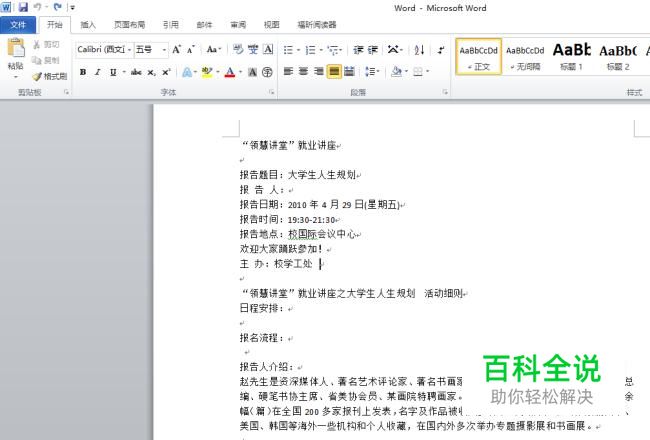Click the Grow Font button

(x=177, y=50)
